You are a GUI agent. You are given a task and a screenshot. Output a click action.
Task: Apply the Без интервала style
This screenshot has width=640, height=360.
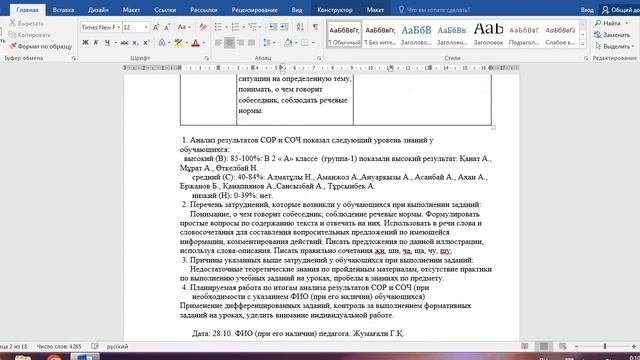[x=380, y=35]
